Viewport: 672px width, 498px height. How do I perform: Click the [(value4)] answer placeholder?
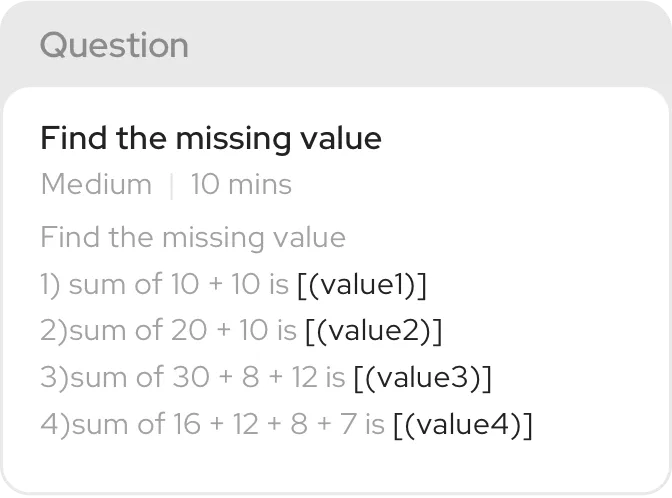click(463, 425)
